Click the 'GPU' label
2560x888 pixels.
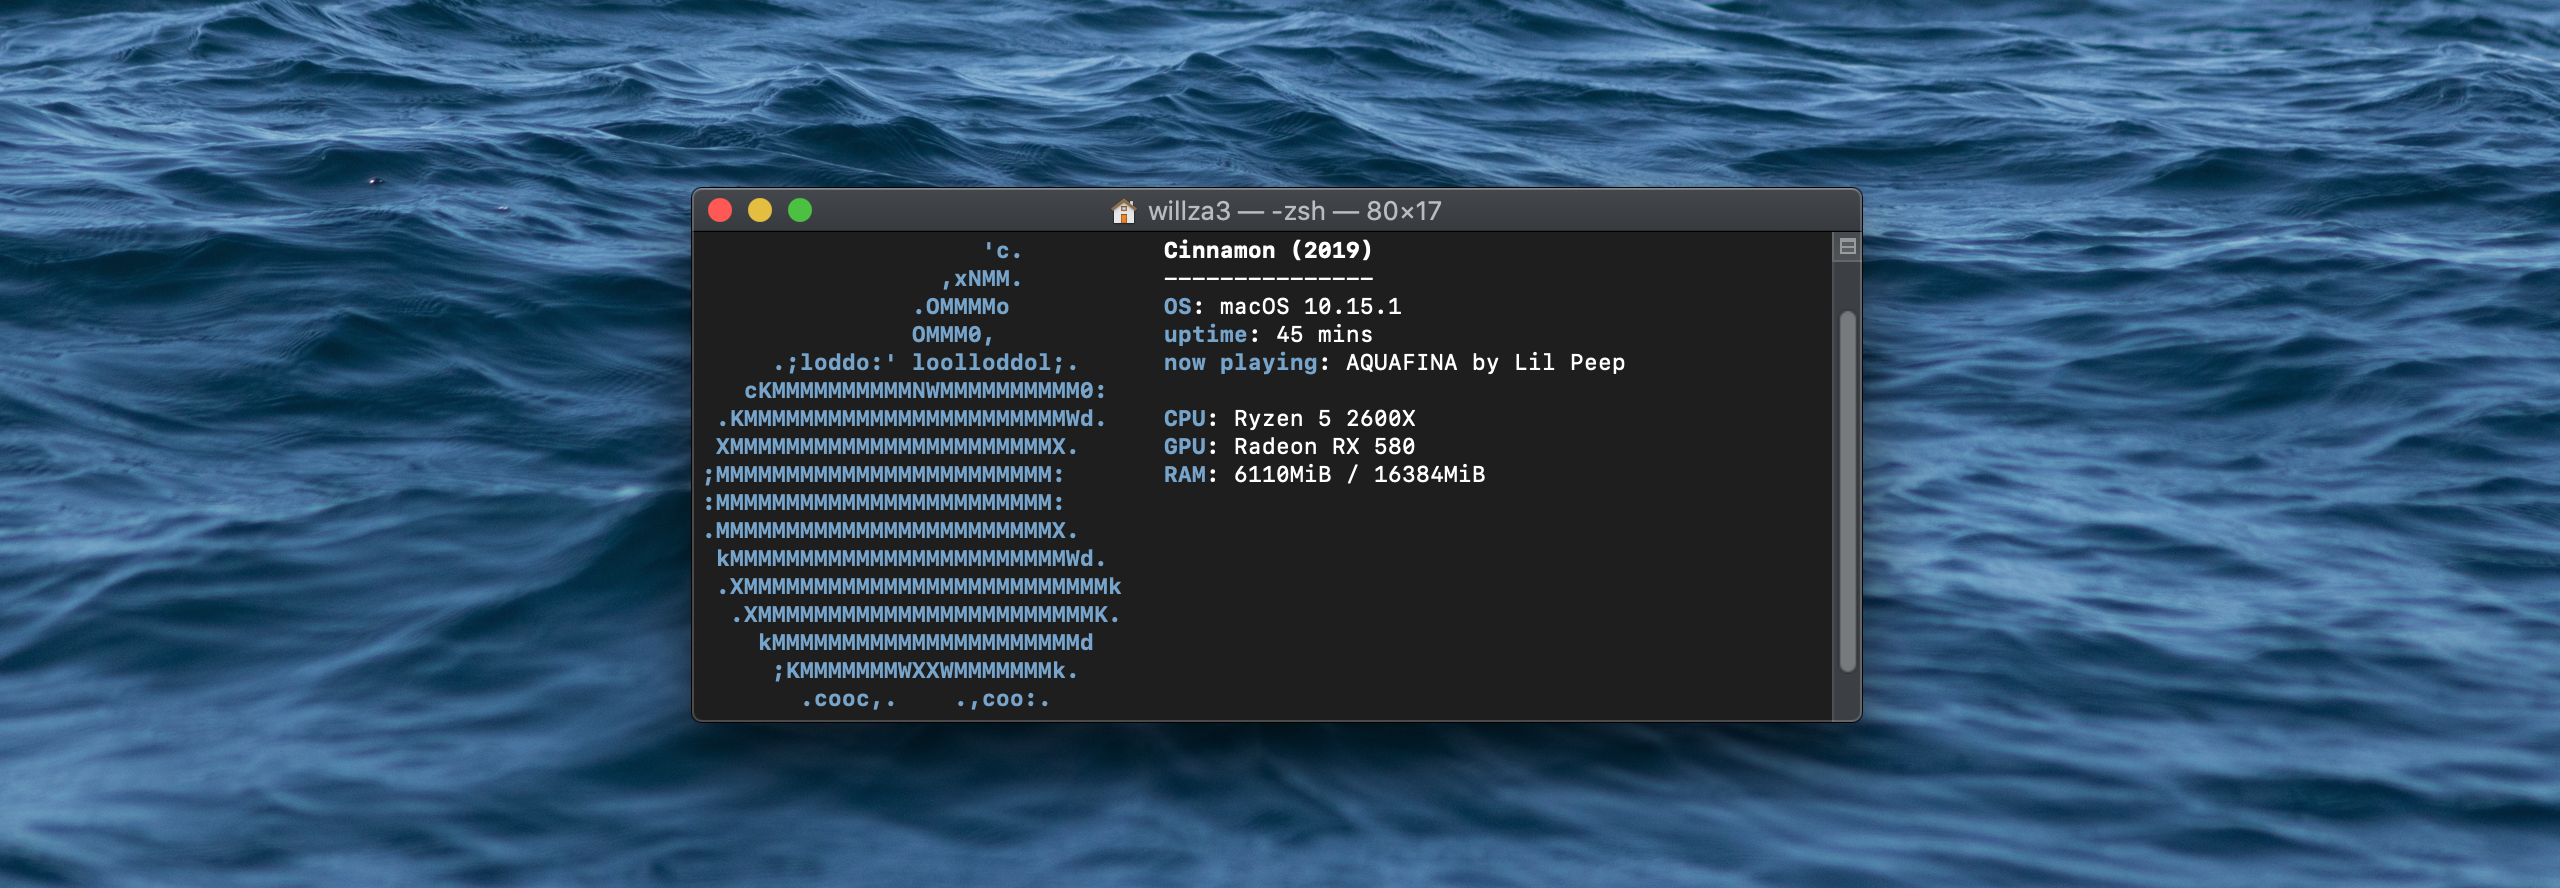click(1184, 446)
